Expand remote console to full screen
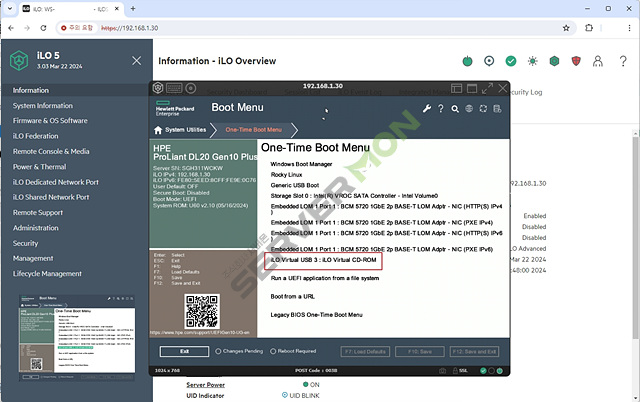This screenshot has width=640, height=402. click(x=487, y=88)
